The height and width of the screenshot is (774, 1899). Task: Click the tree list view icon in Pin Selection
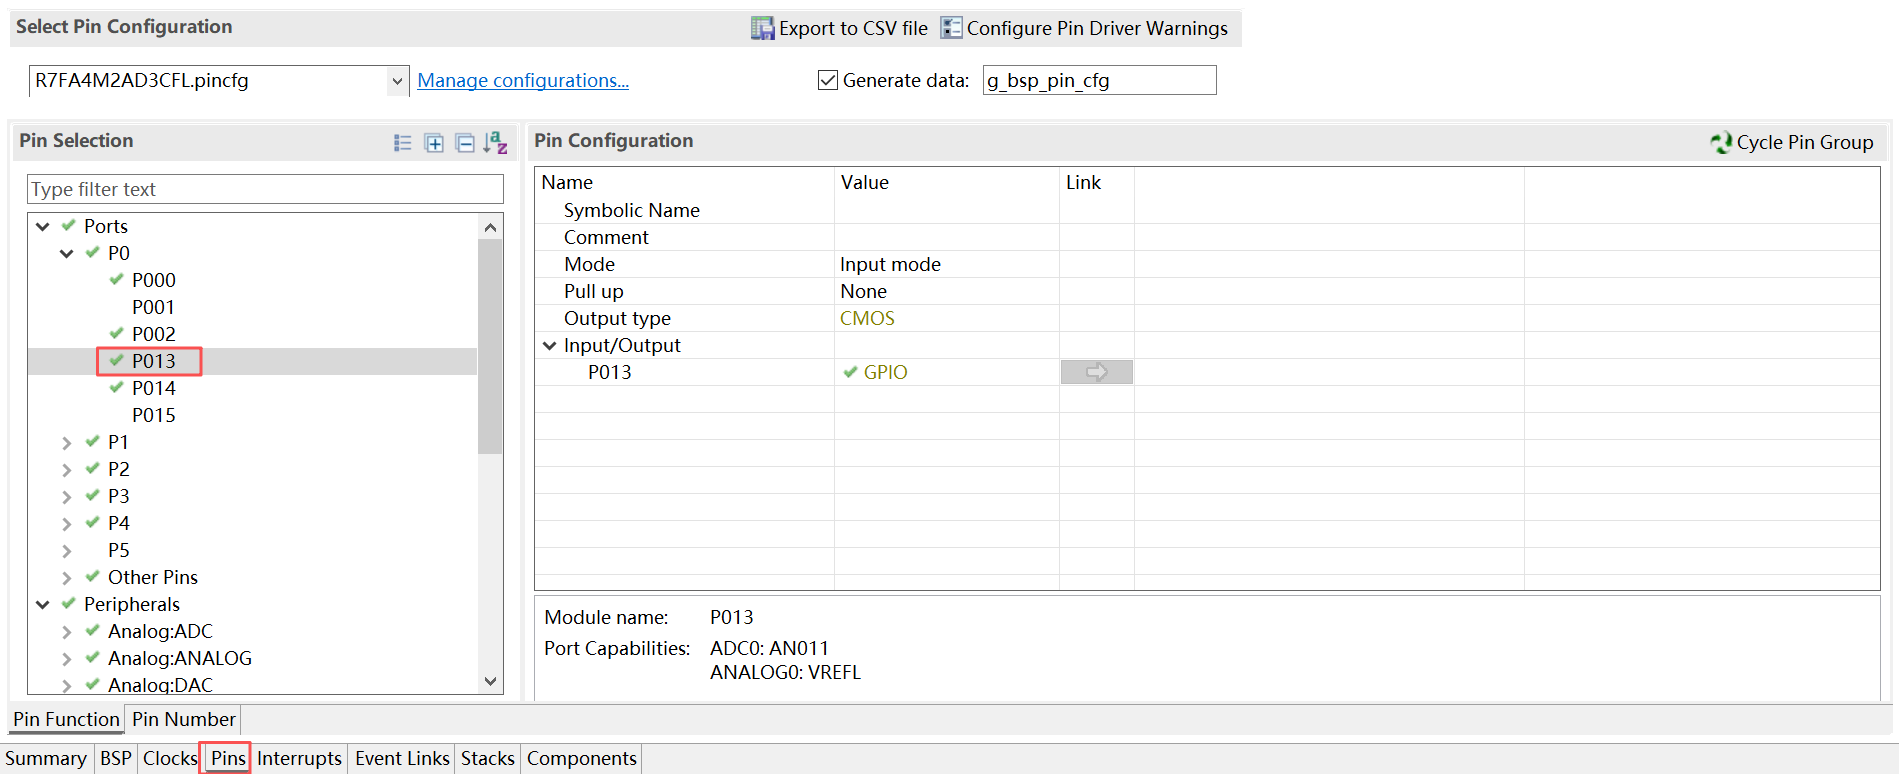tap(403, 143)
